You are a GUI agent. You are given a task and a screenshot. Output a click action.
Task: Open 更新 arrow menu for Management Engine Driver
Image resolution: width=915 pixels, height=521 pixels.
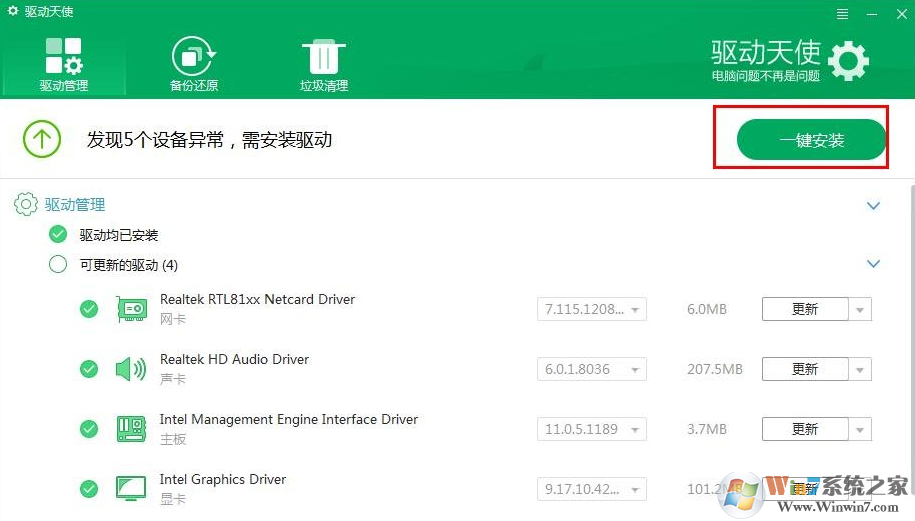click(860, 429)
